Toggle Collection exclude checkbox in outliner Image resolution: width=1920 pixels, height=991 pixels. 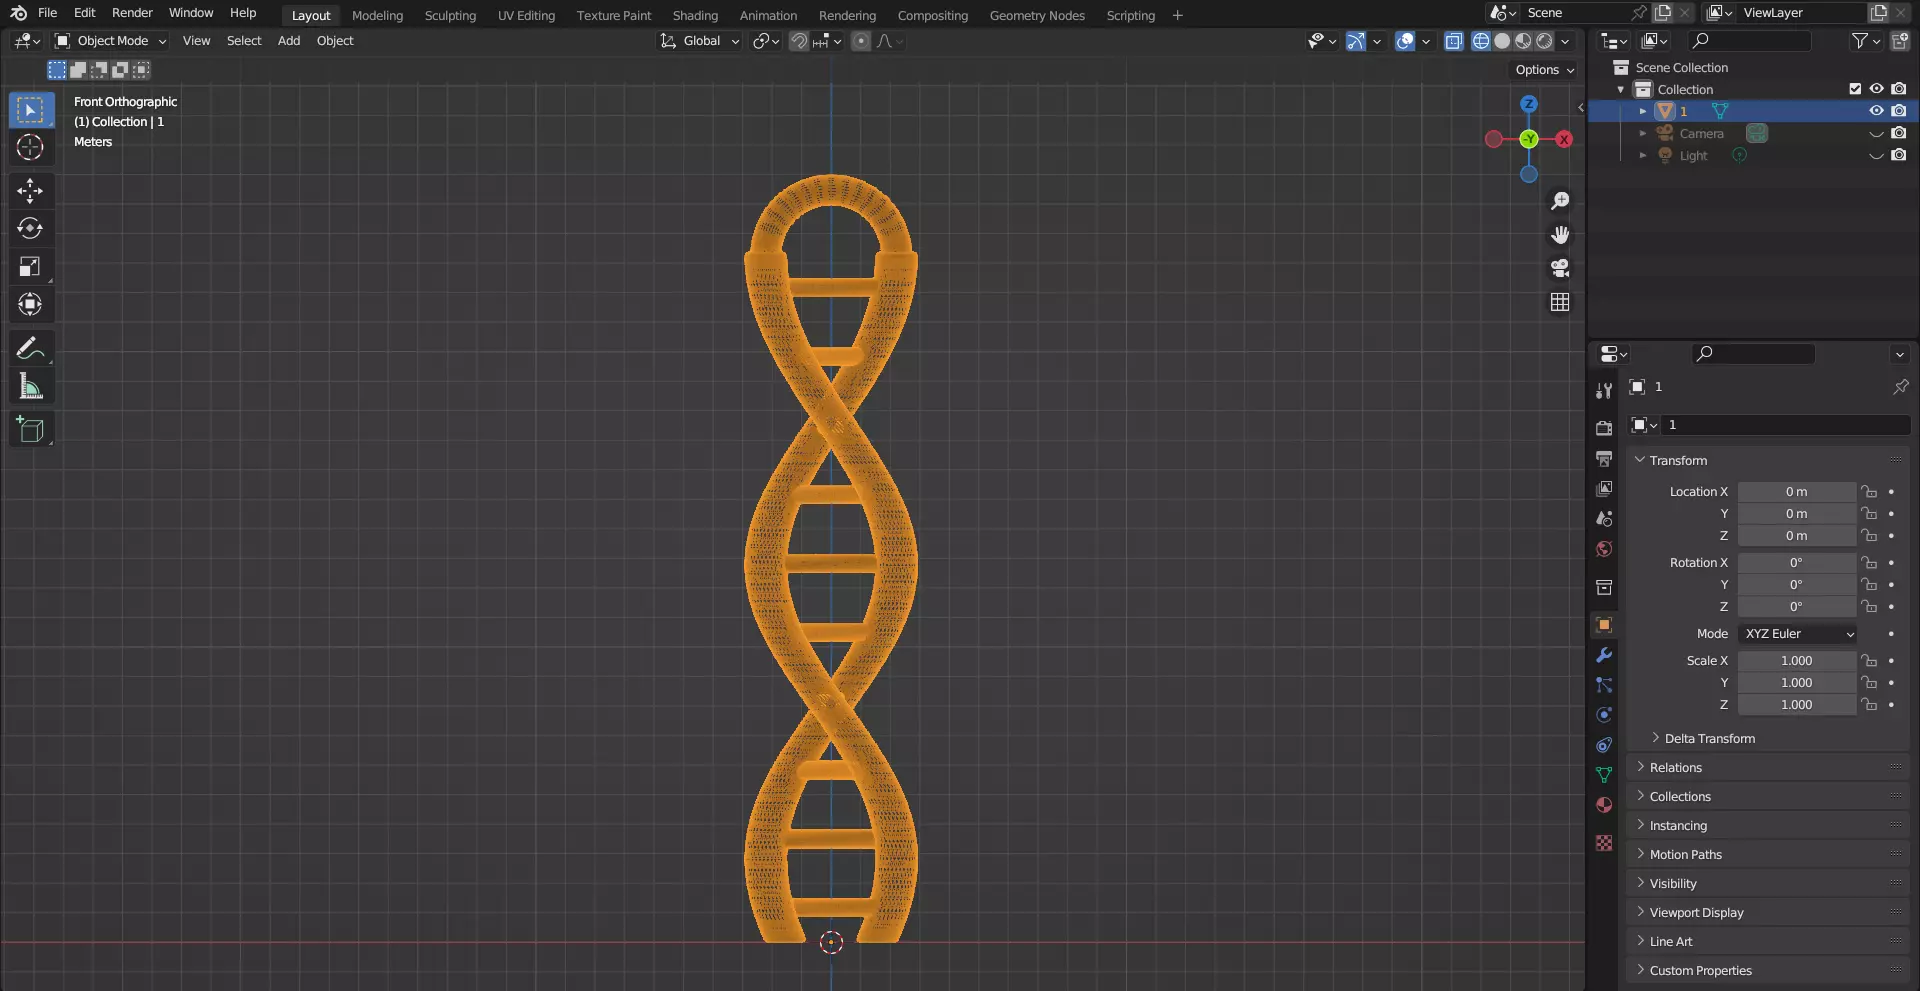point(1855,89)
